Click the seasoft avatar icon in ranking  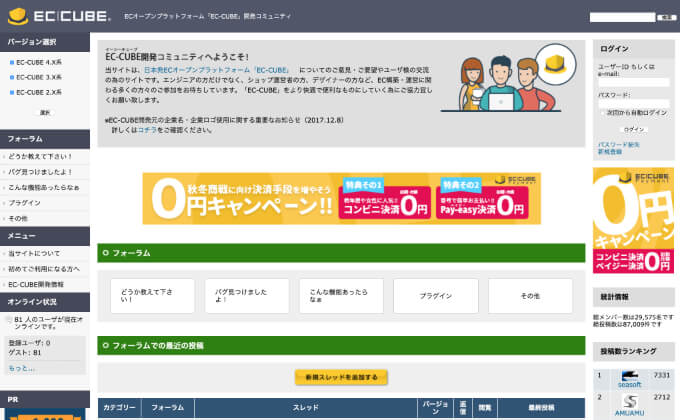click(x=629, y=376)
